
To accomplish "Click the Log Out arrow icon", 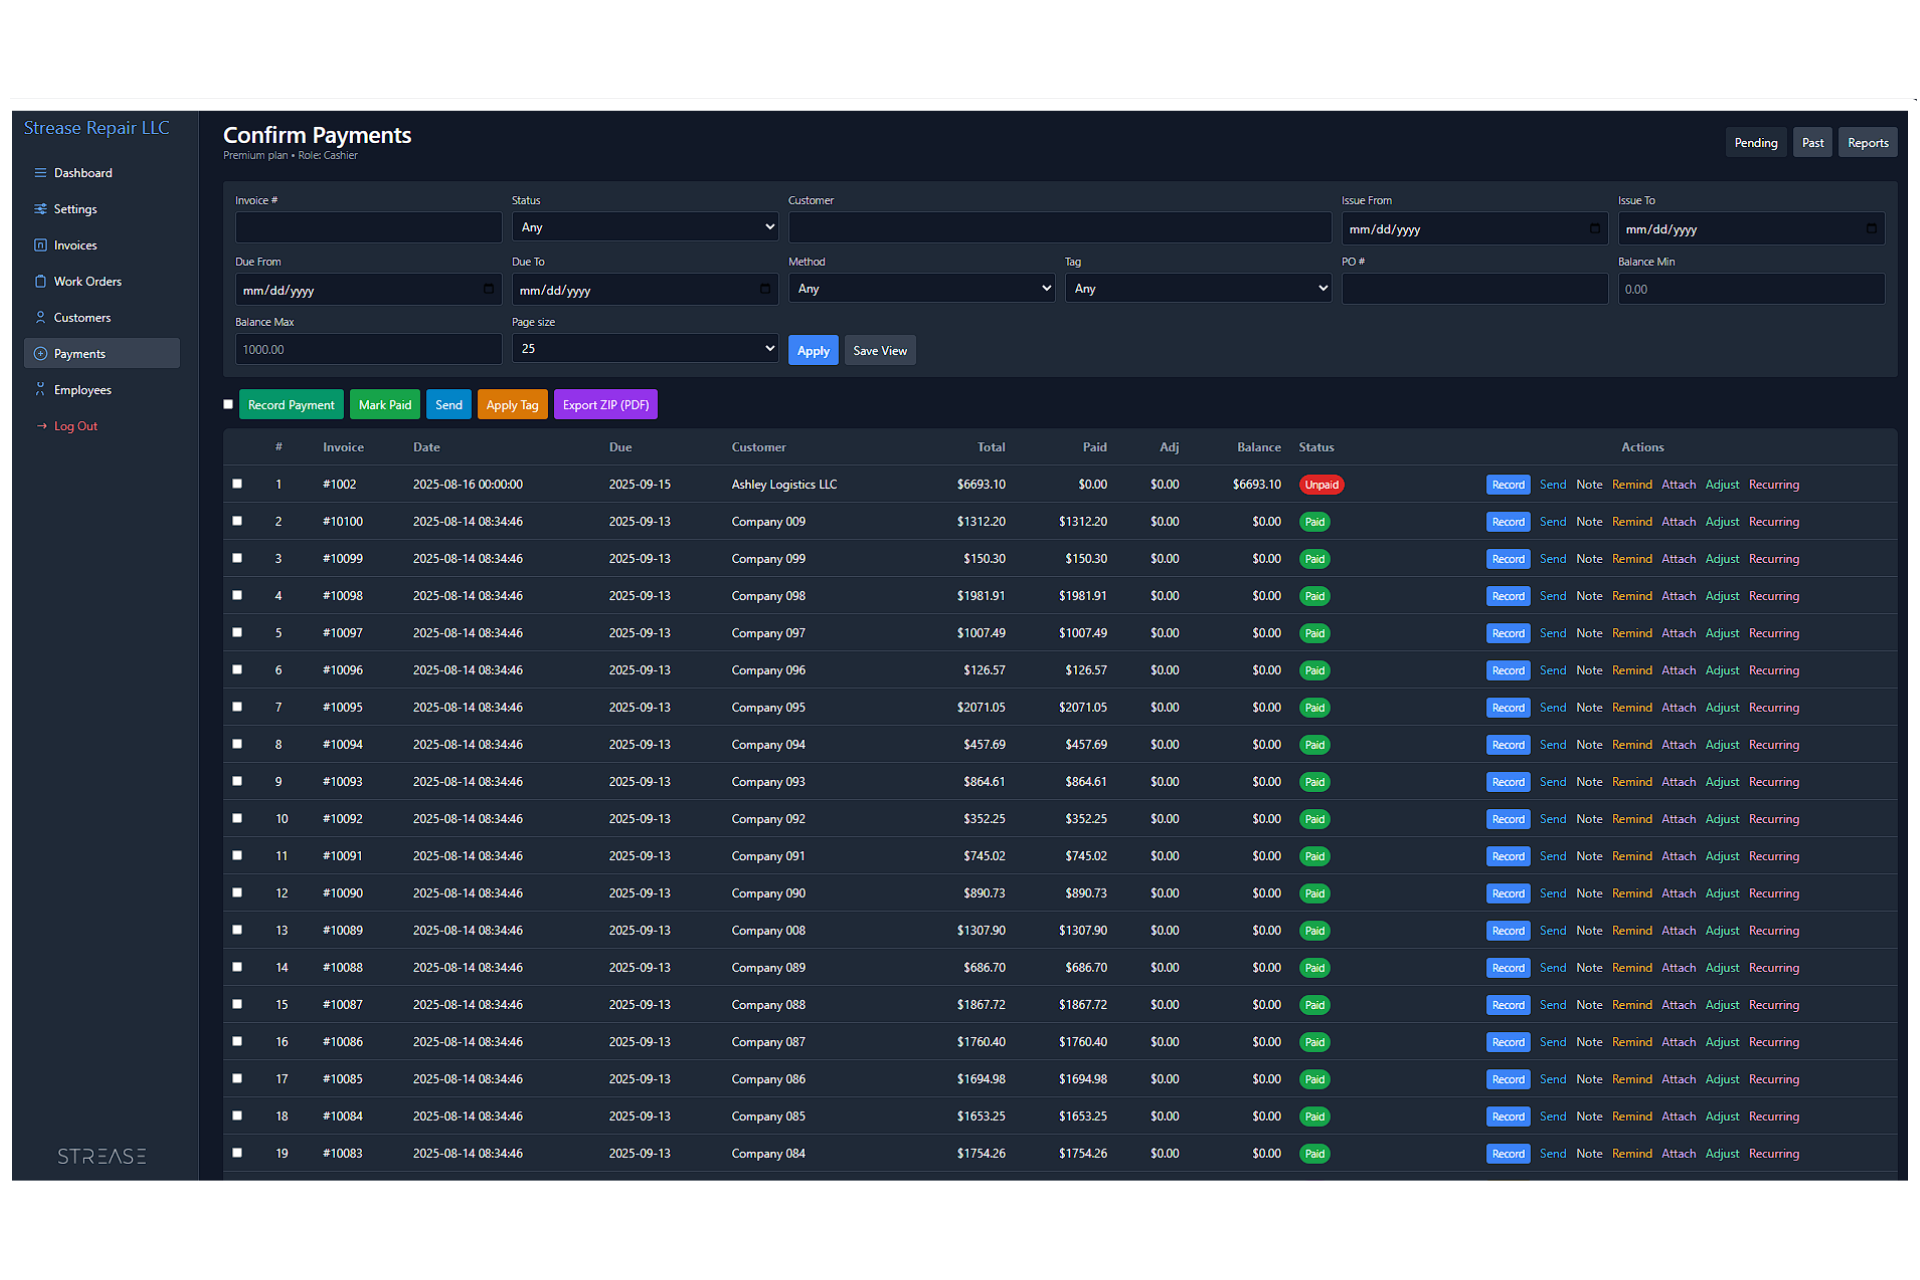I will [x=41, y=426].
